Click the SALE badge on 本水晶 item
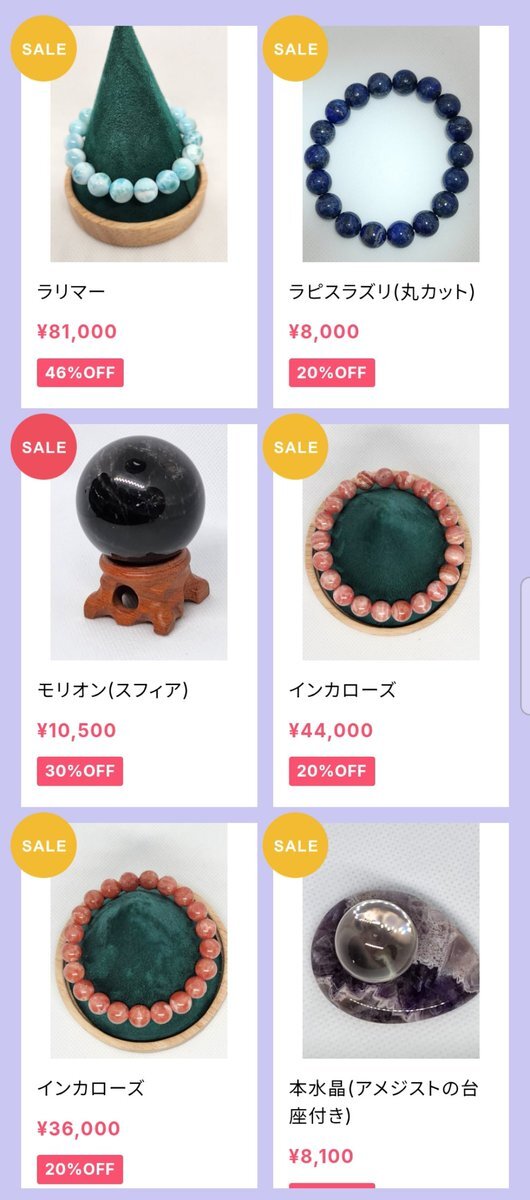The height and width of the screenshot is (1200, 530). pyautogui.click(x=295, y=846)
